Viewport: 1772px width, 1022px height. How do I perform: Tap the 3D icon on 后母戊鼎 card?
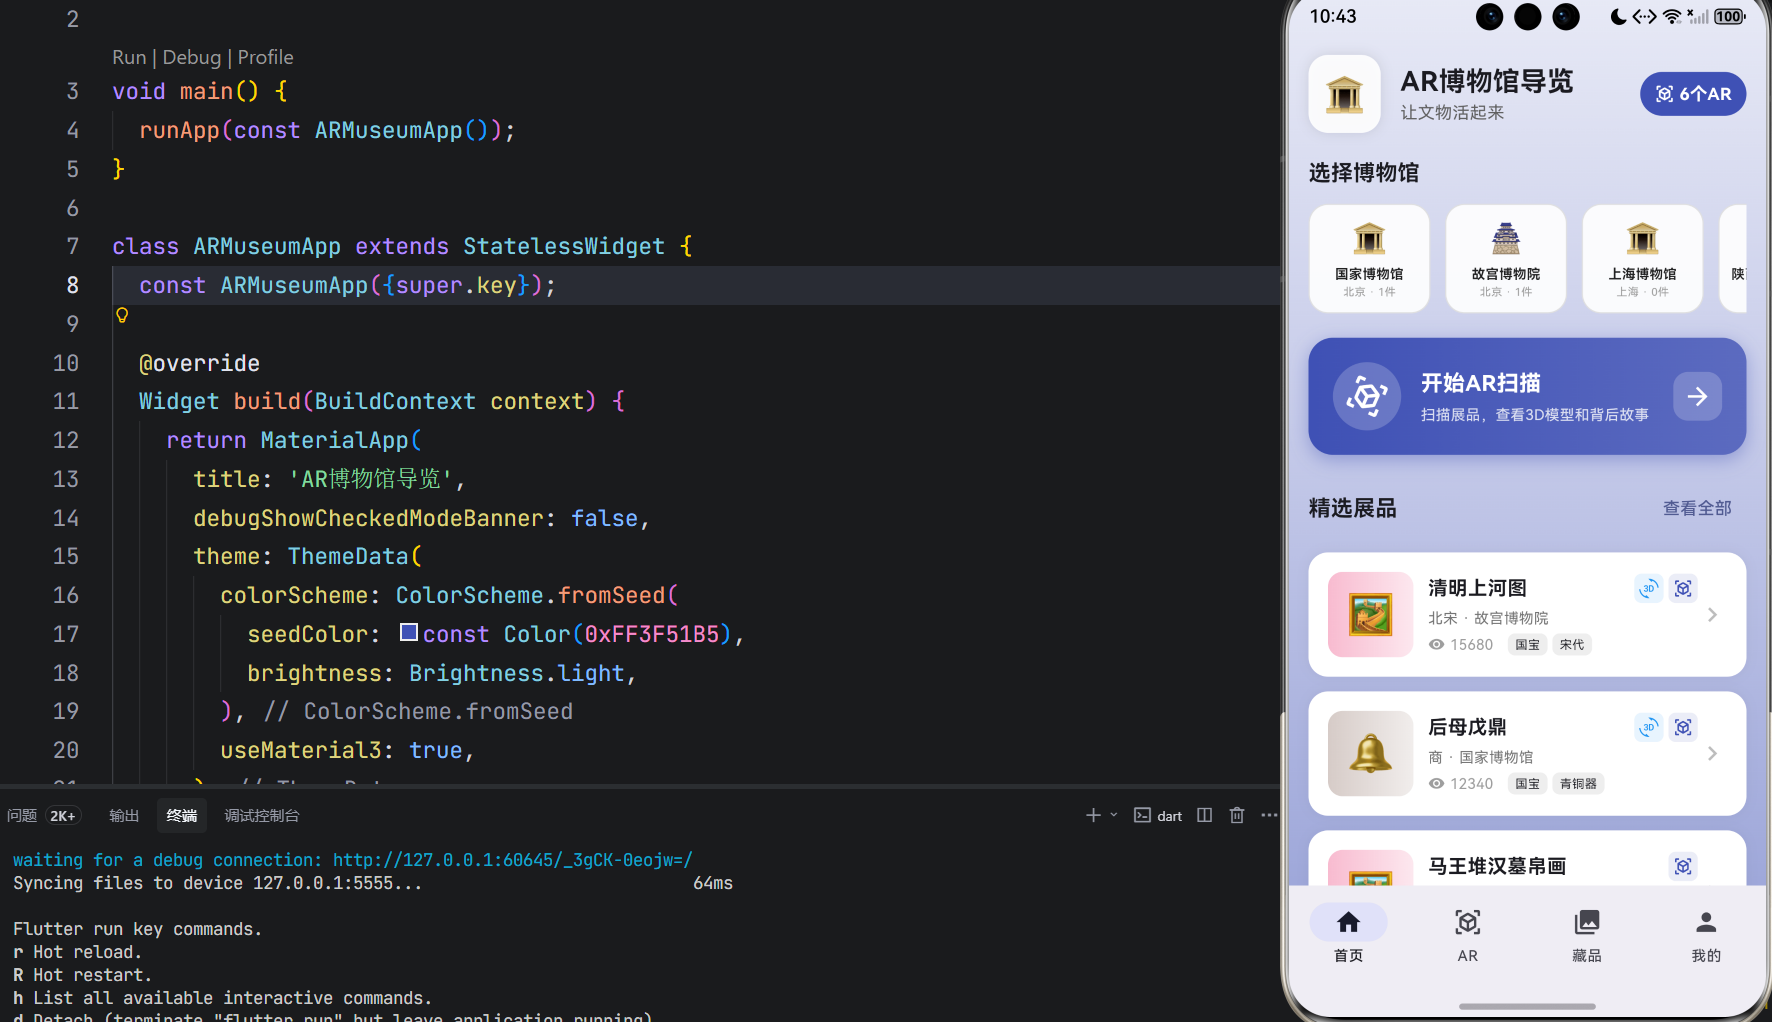1649,727
